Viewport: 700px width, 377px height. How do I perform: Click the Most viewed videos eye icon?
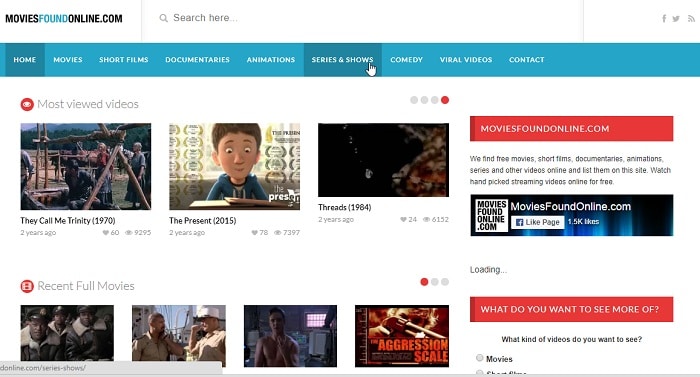point(27,105)
